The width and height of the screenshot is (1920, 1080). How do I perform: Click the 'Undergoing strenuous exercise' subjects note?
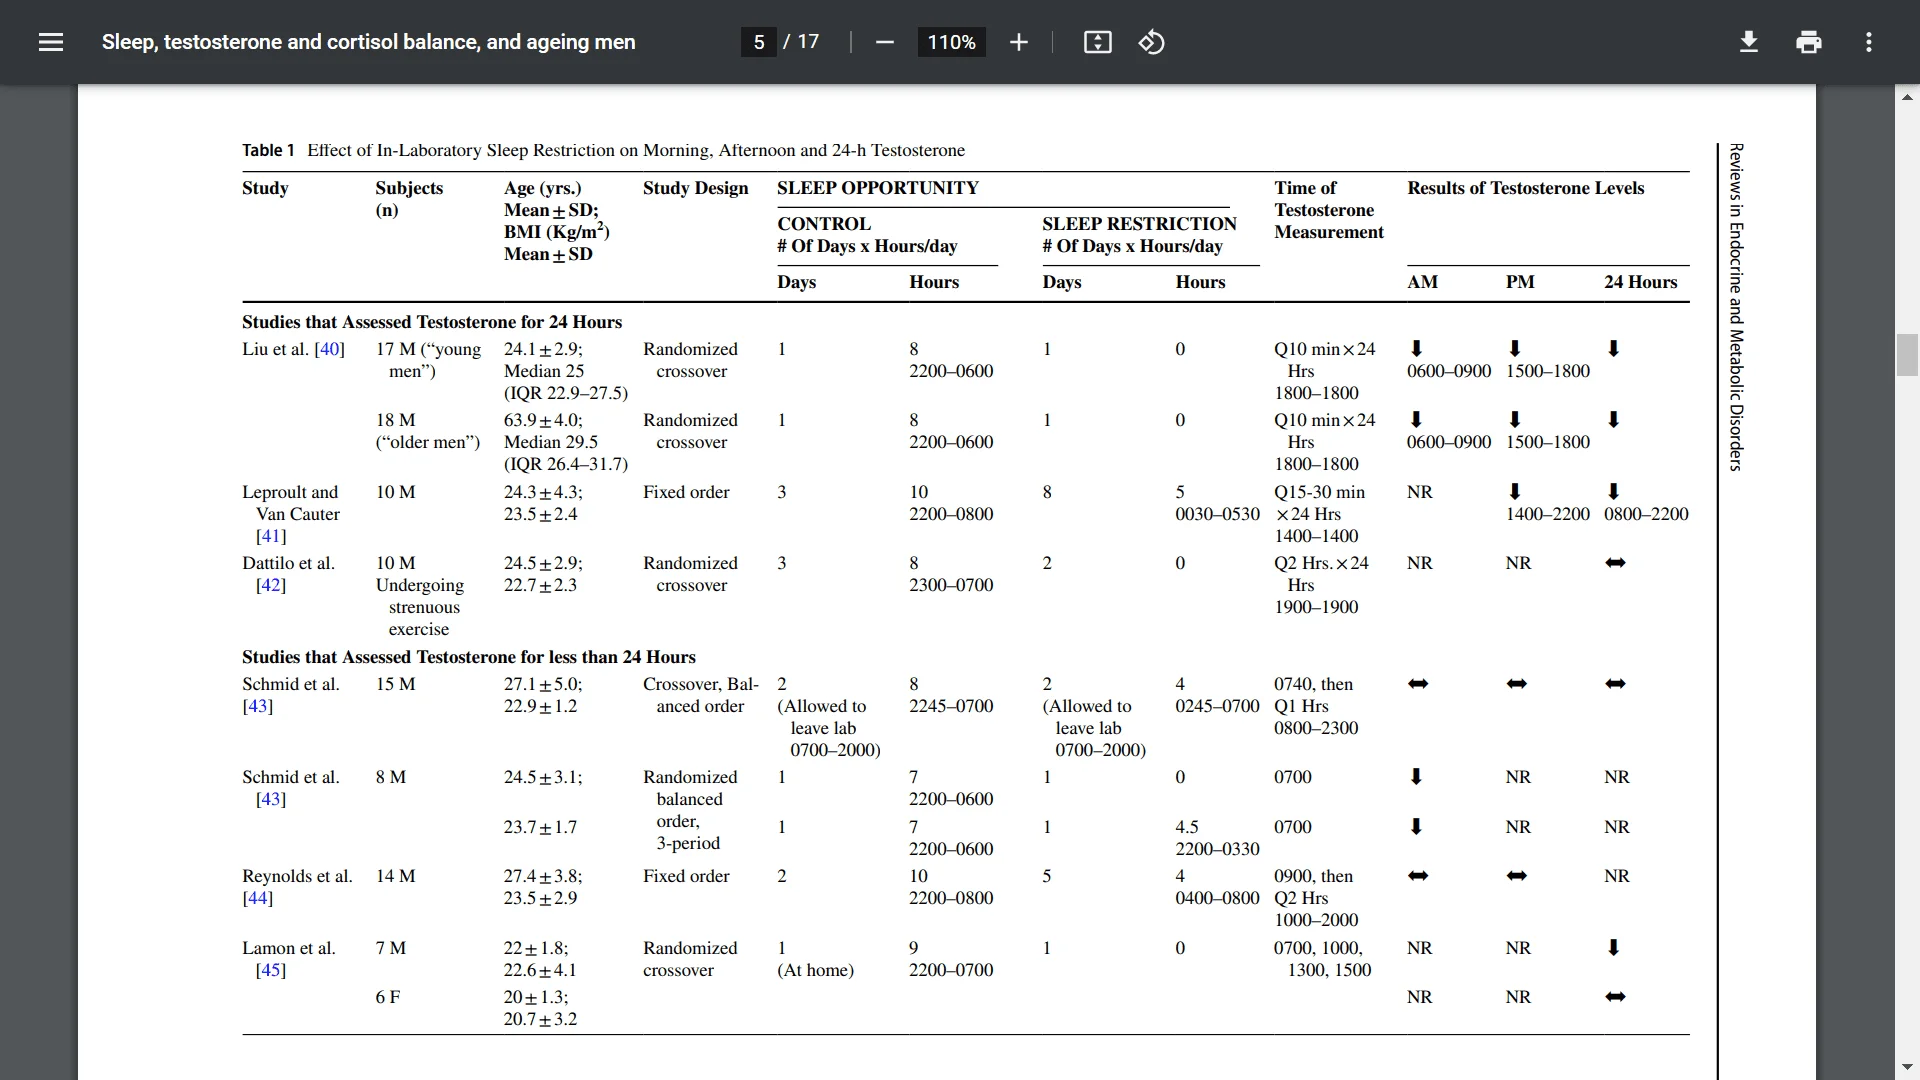click(x=420, y=607)
